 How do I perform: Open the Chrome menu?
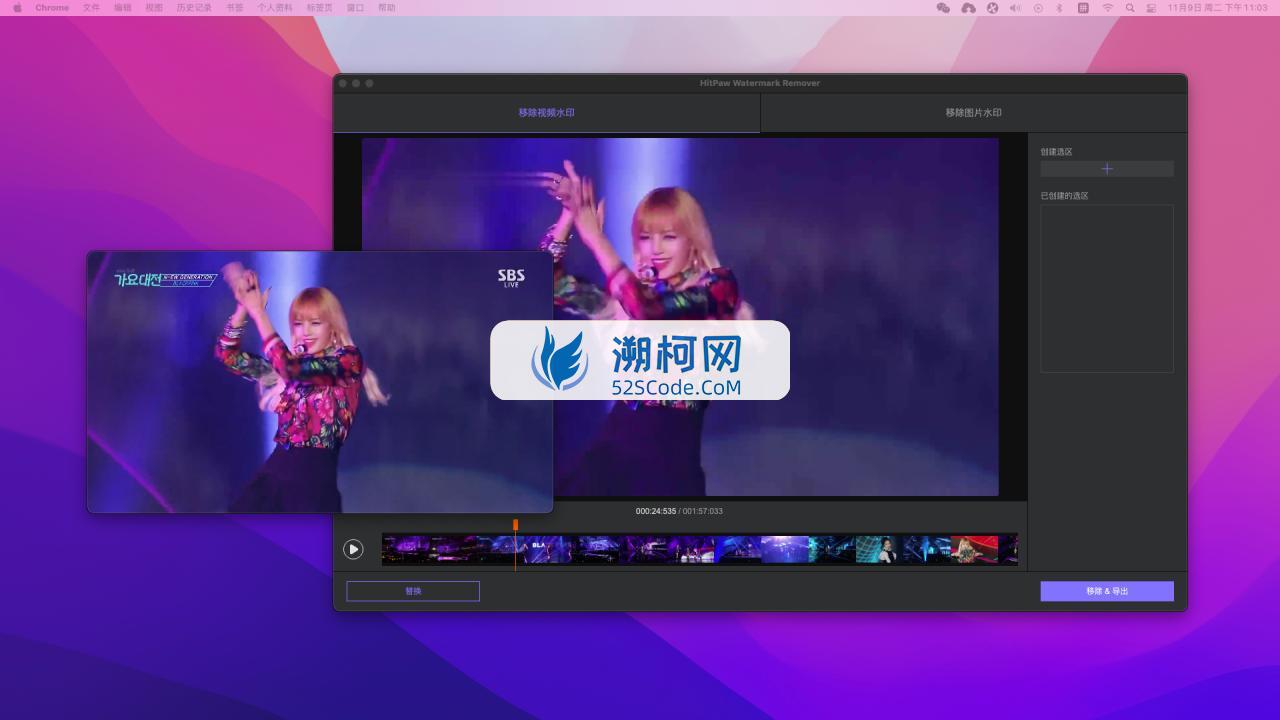coord(52,7)
